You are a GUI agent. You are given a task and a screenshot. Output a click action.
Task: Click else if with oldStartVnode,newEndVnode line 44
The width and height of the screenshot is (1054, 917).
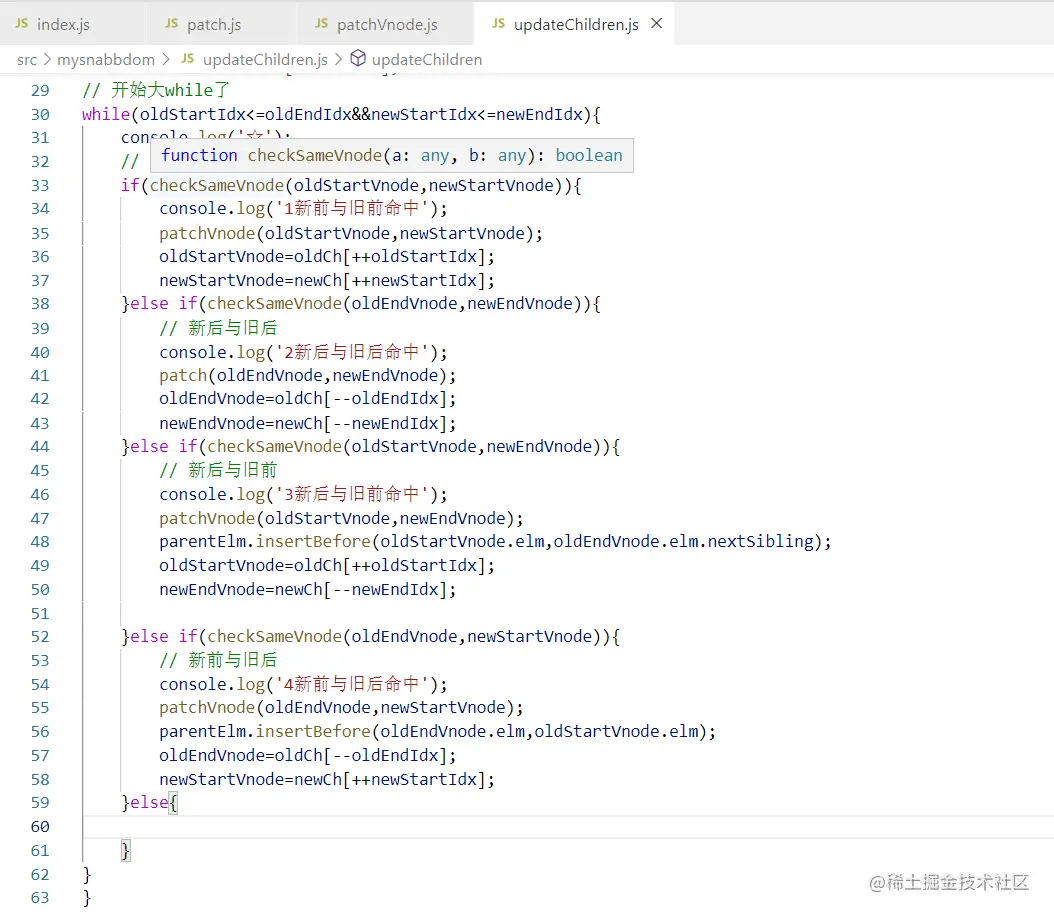pyautogui.click(x=370, y=447)
